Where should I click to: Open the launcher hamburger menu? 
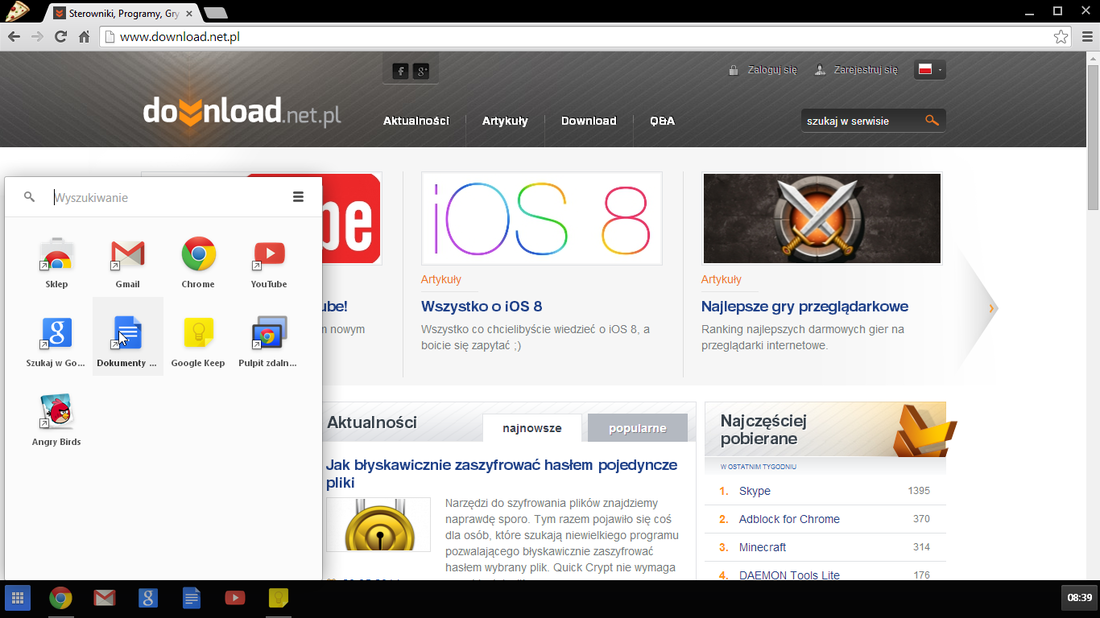pyautogui.click(x=298, y=197)
